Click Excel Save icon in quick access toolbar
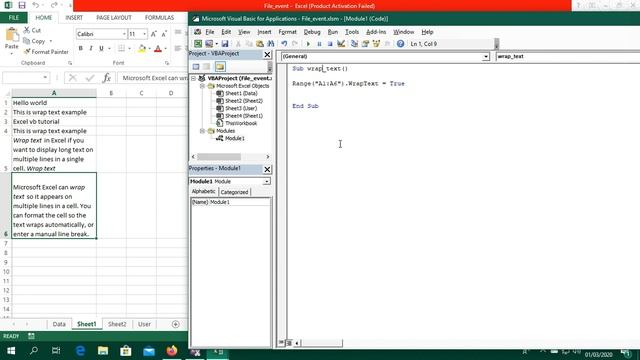This screenshot has height=360, width=640. tap(22, 5)
